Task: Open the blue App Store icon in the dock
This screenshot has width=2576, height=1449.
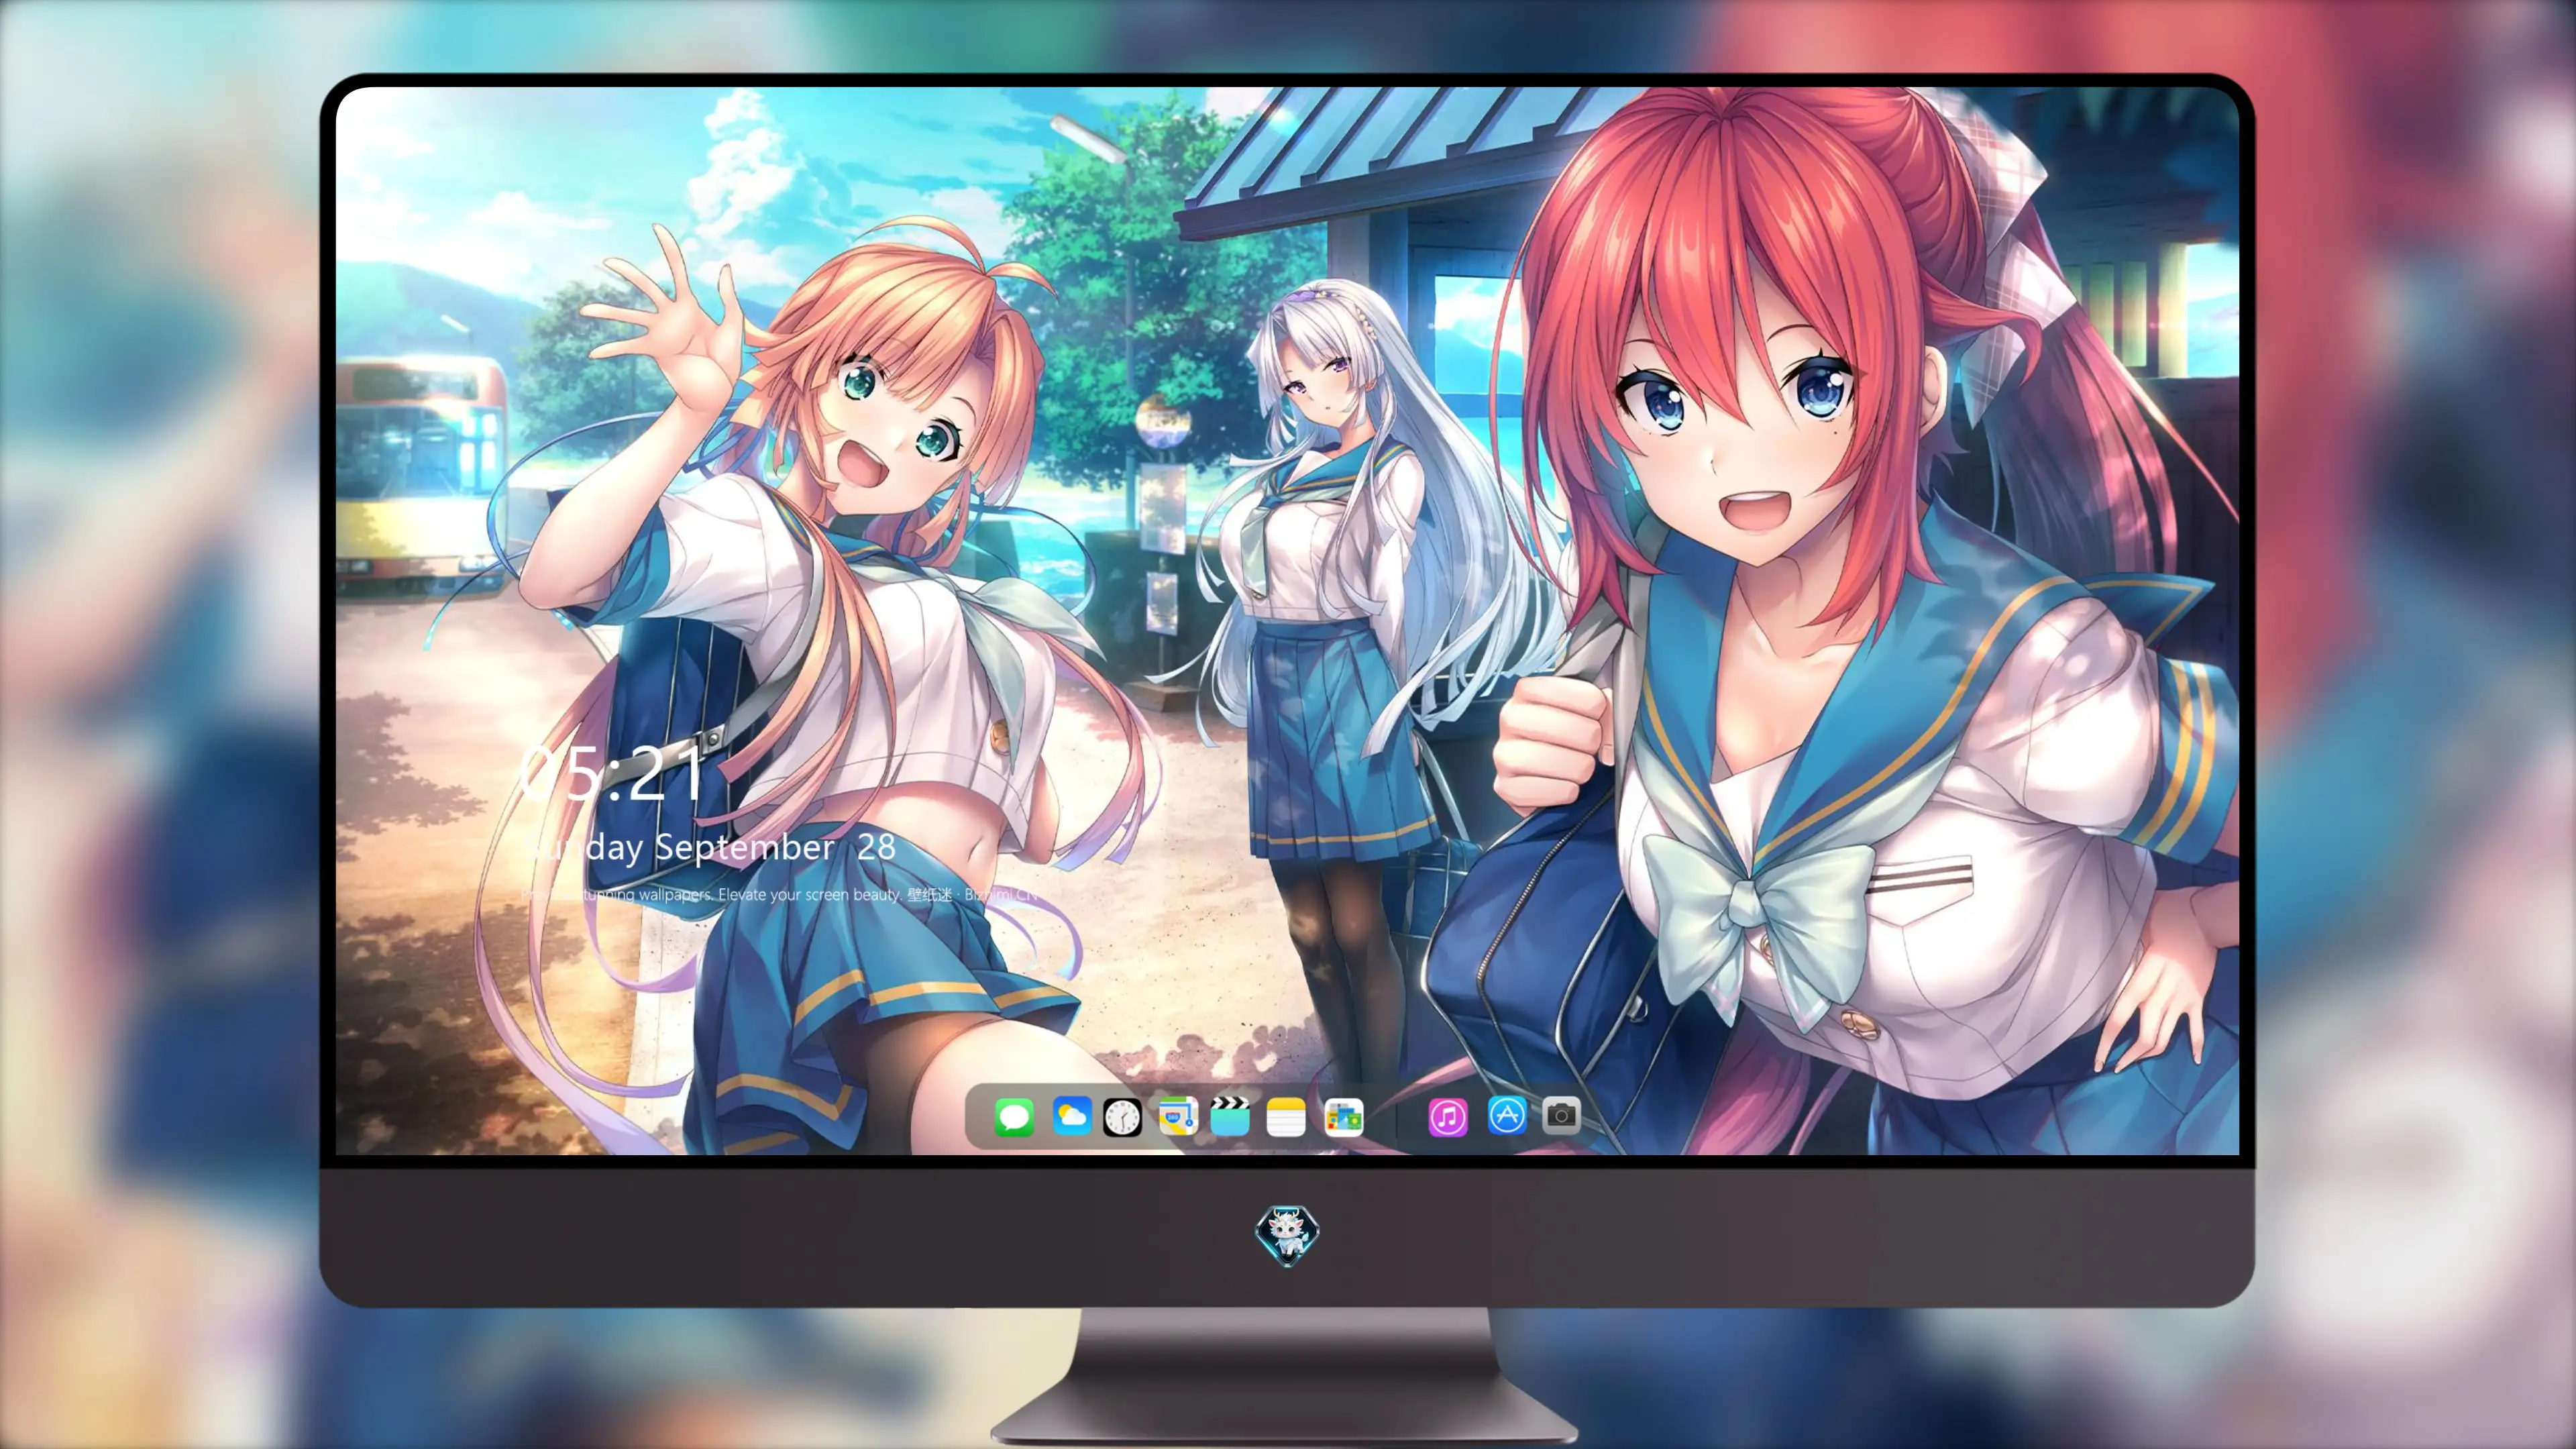Action: (x=1506, y=1116)
